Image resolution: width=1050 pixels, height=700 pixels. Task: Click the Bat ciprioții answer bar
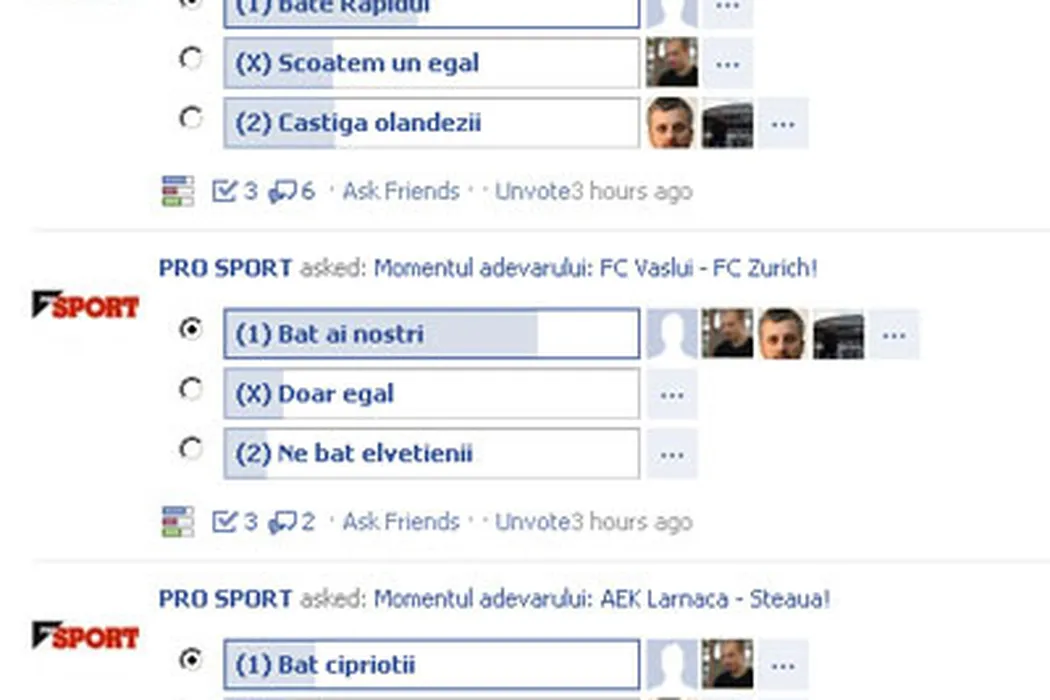(431, 664)
